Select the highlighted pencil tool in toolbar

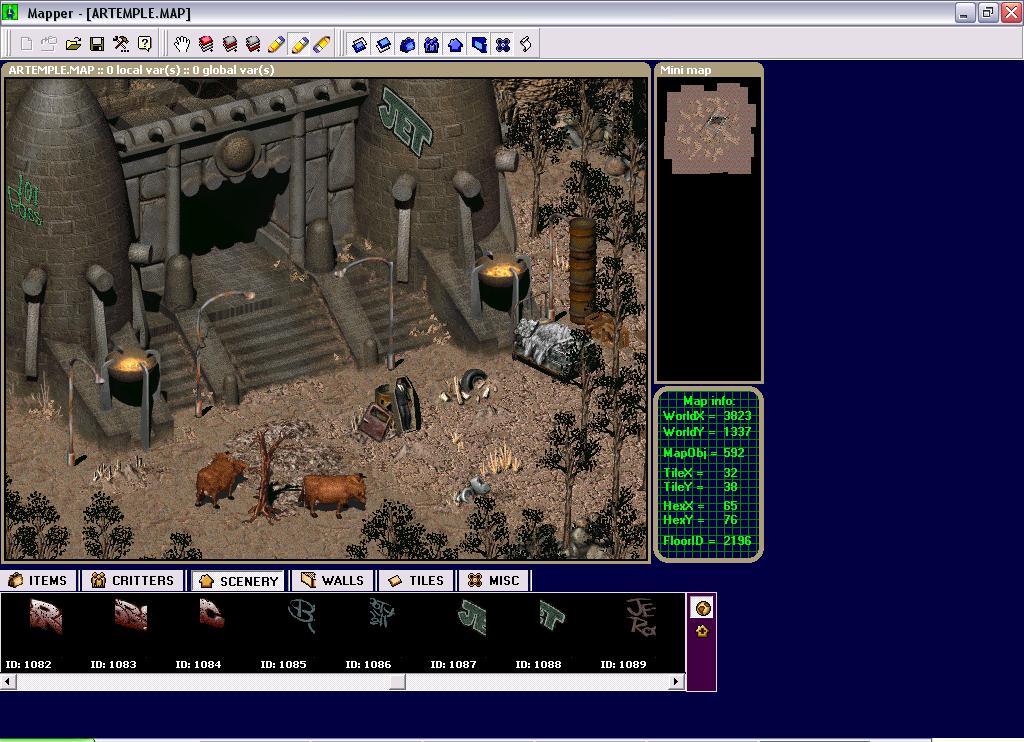click(300, 44)
